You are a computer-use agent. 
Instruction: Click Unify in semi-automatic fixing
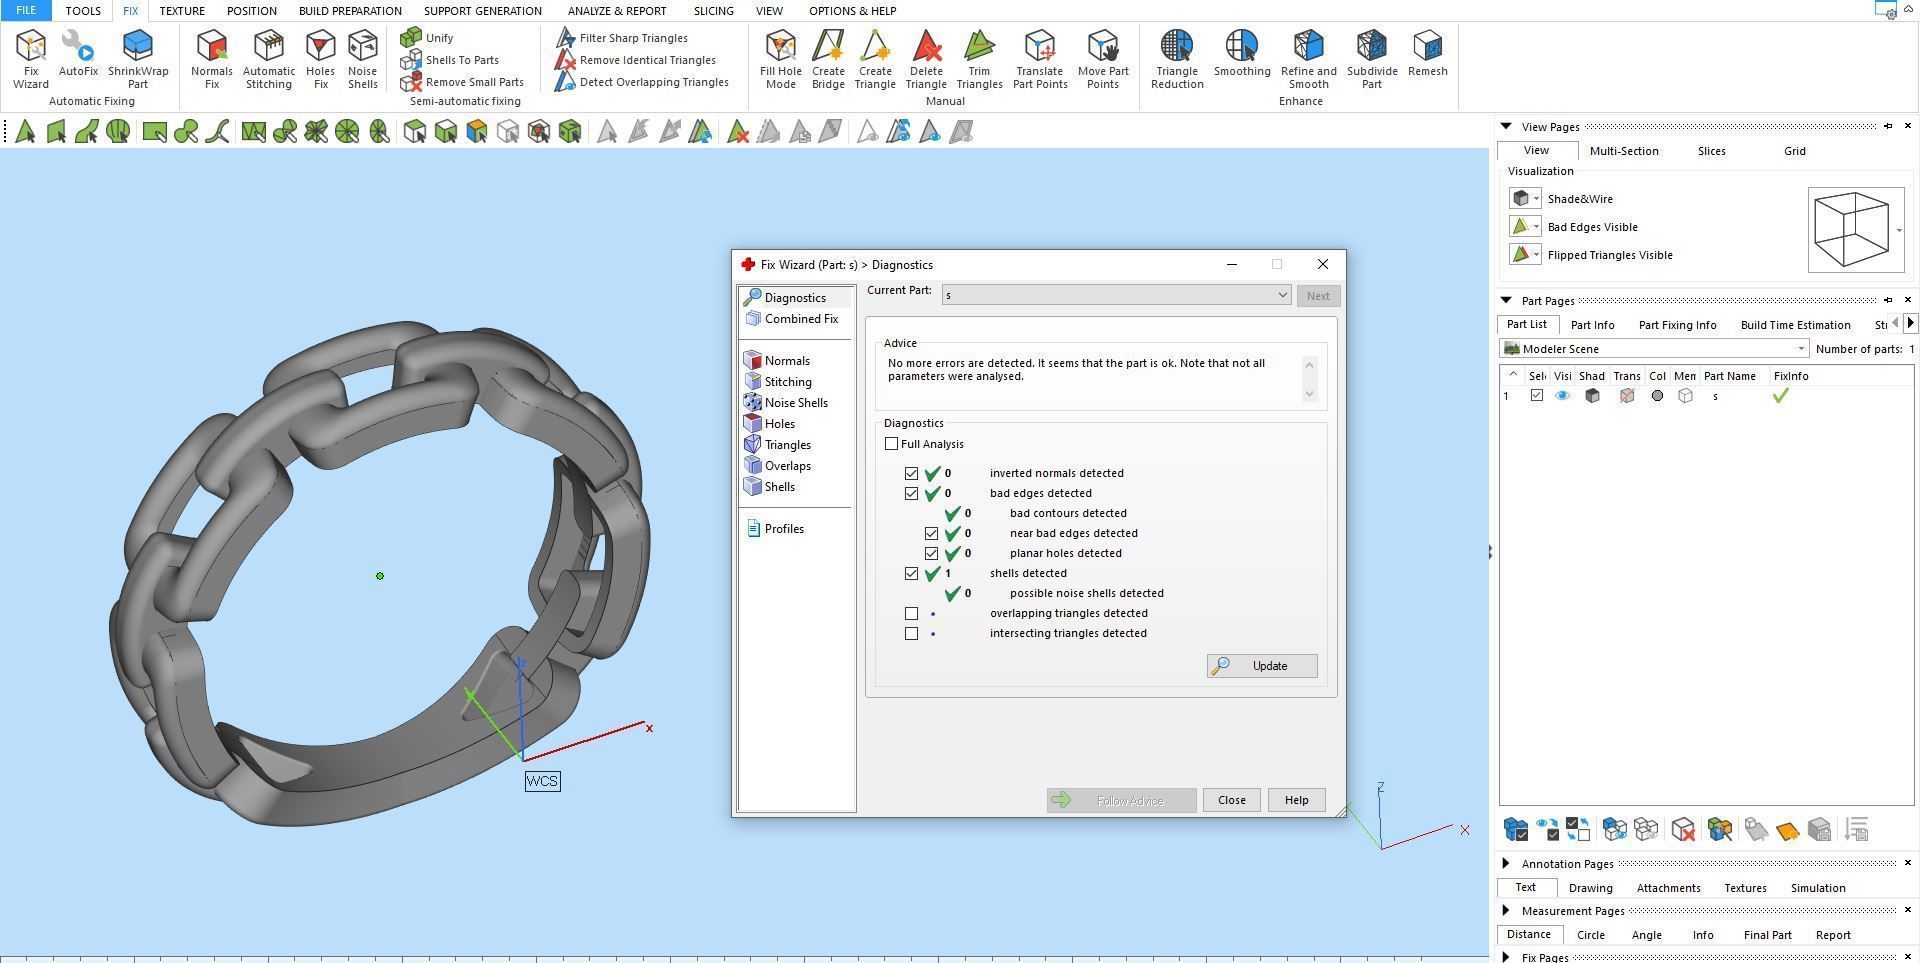(427, 38)
